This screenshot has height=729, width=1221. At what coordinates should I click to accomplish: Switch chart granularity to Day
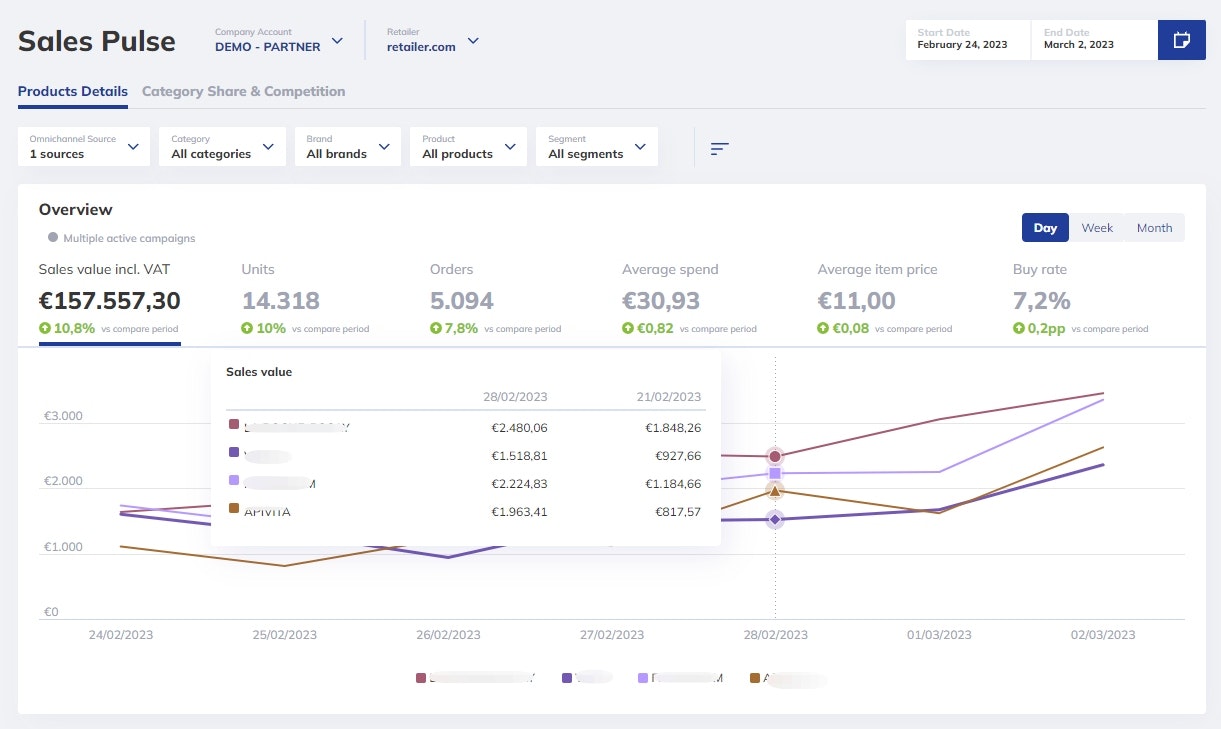pyautogui.click(x=1045, y=228)
